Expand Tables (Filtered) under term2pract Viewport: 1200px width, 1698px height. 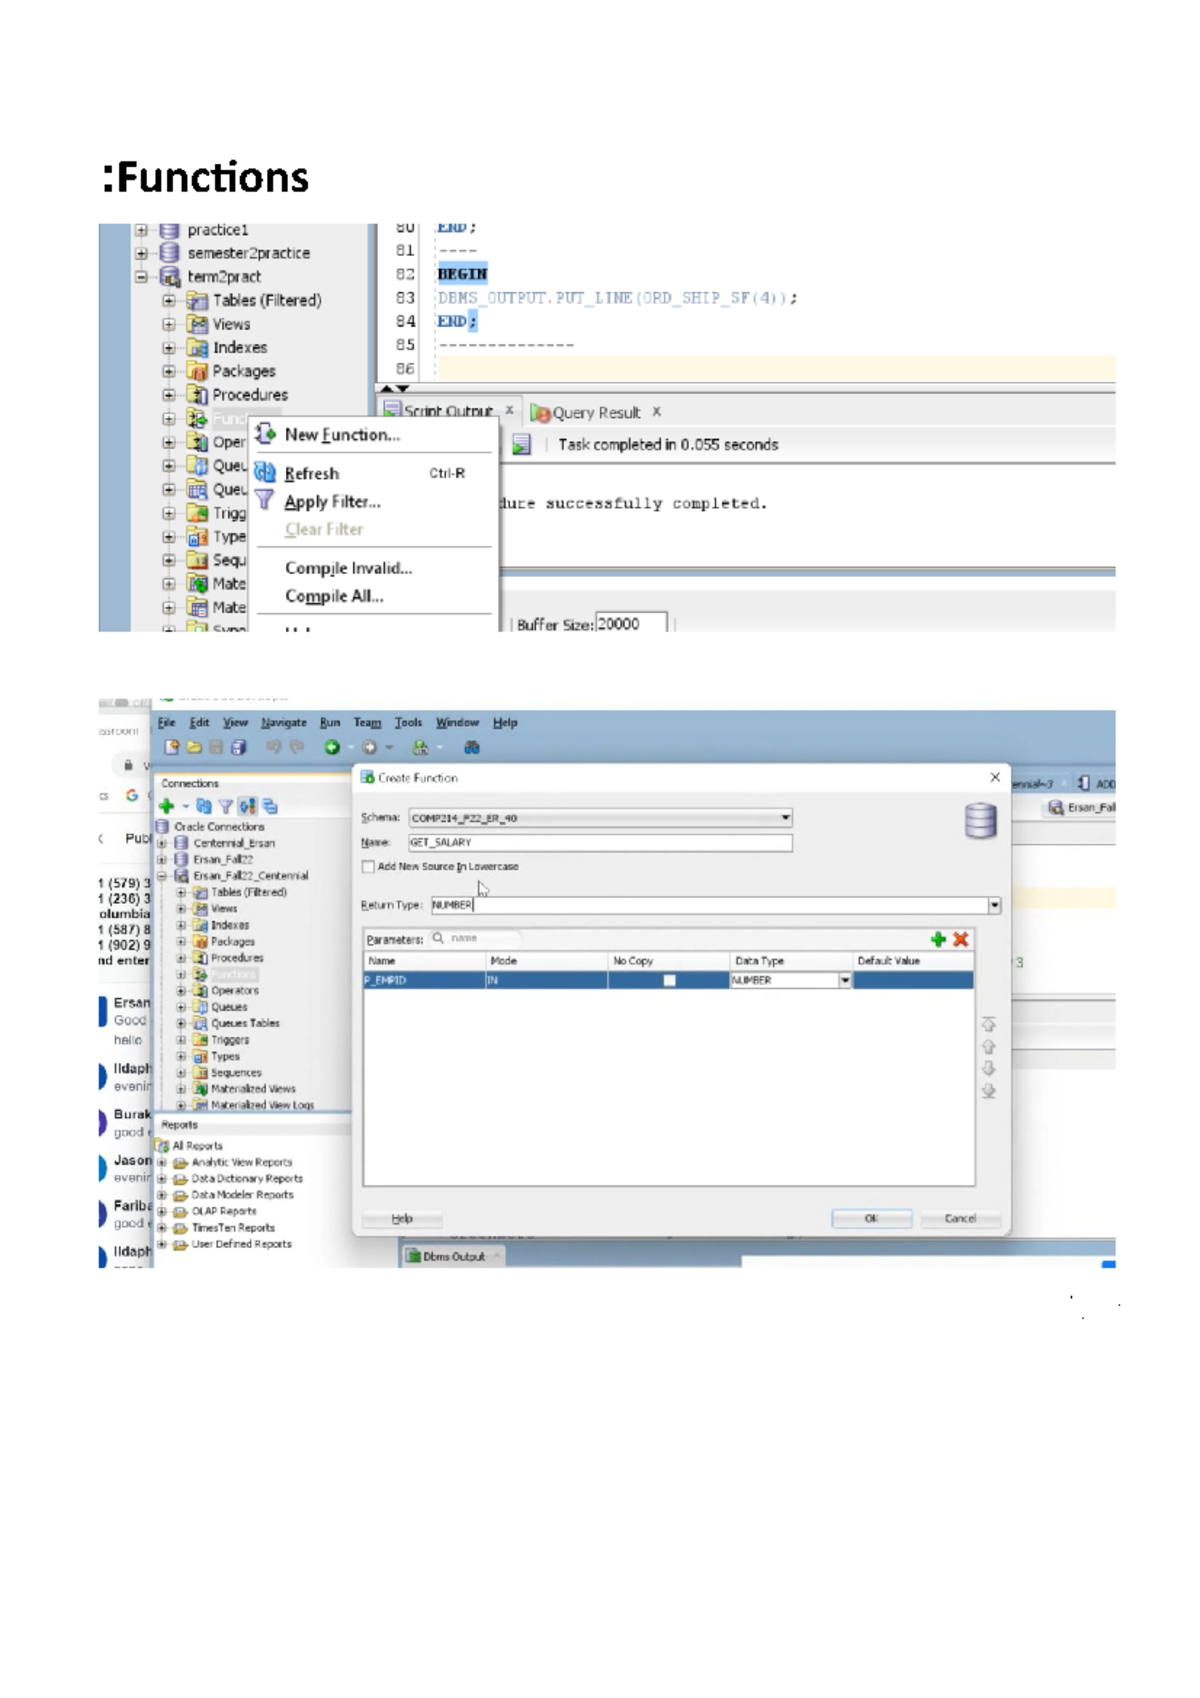169,301
